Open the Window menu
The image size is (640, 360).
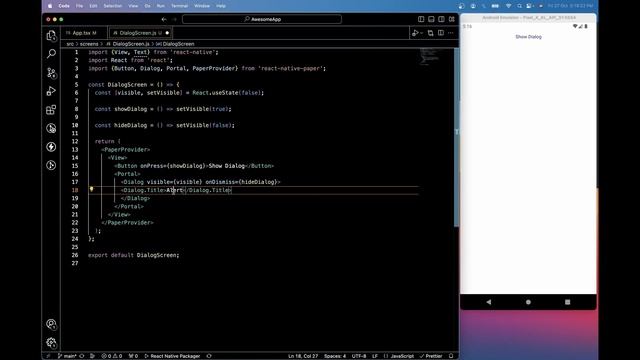[x=202, y=6]
